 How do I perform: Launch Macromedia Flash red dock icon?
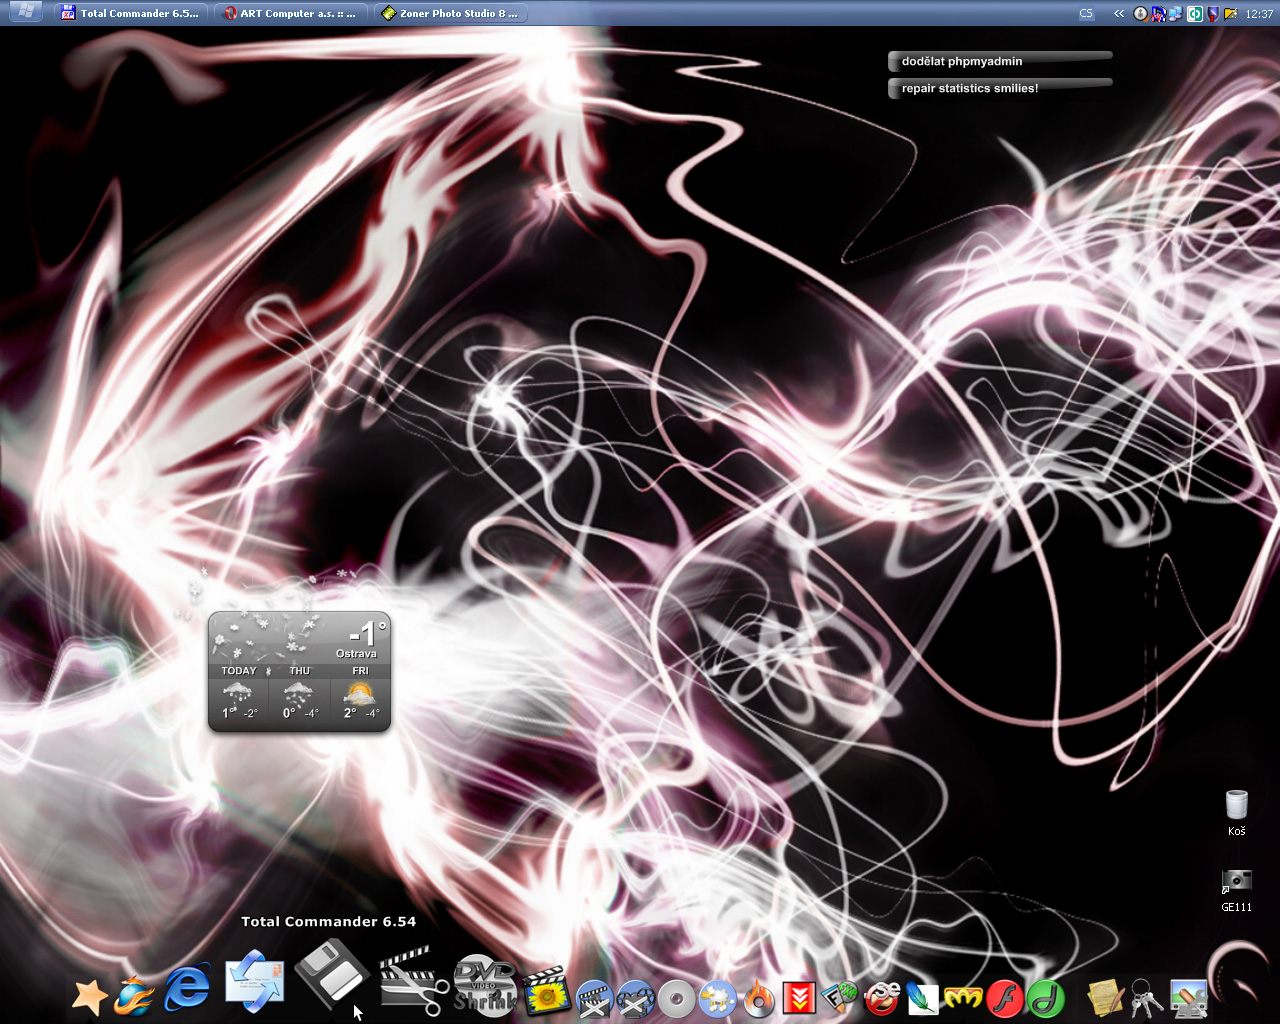pos(1005,998)
